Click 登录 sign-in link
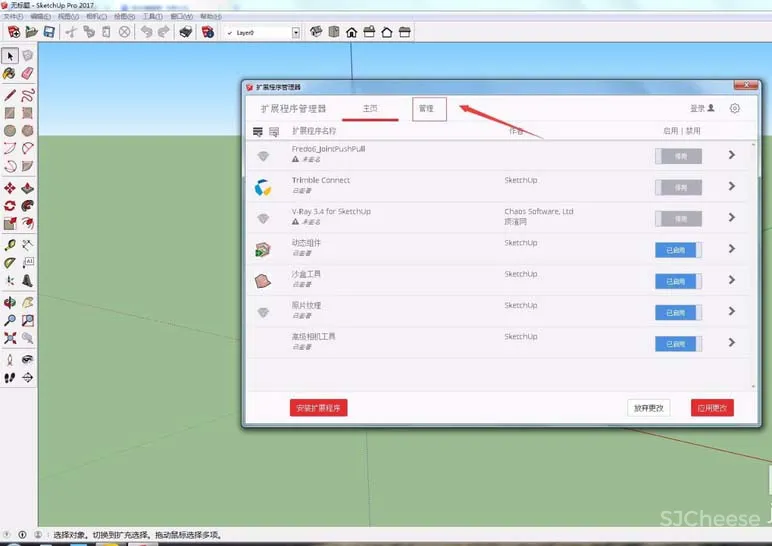772x546 pixels. click(x=702, y=108)
